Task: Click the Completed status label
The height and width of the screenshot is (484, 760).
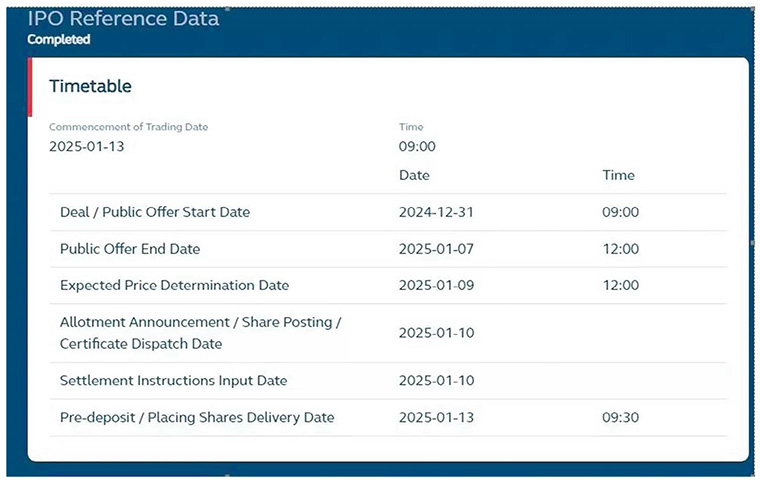Action: [59, 40]
